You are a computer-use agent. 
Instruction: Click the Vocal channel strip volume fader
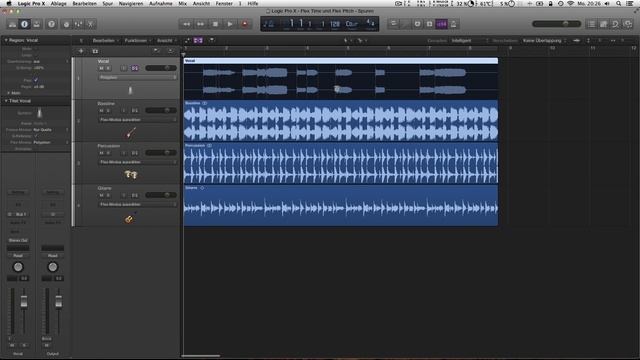(24, 302)
